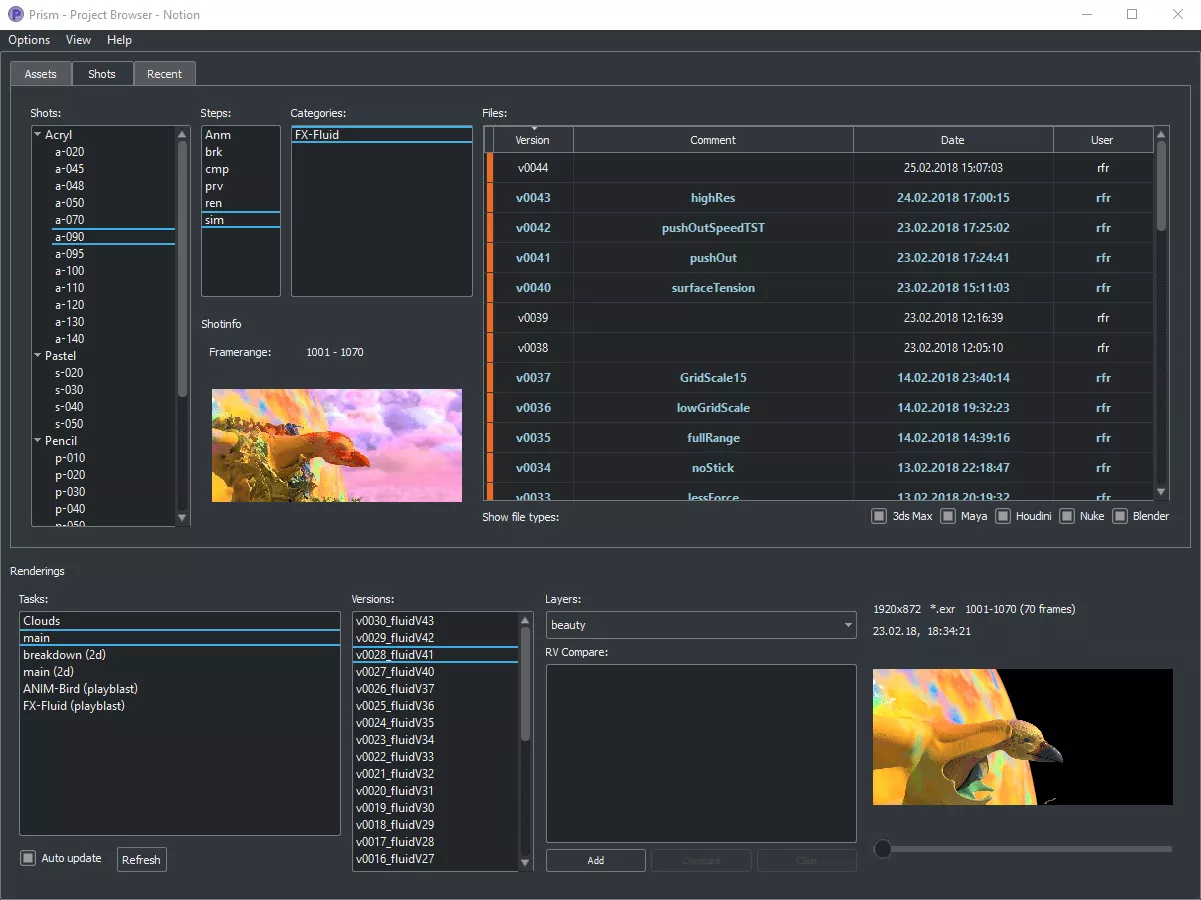
Task: Collapse the Pastel sequence in Shots
Action: coord(37,356)
